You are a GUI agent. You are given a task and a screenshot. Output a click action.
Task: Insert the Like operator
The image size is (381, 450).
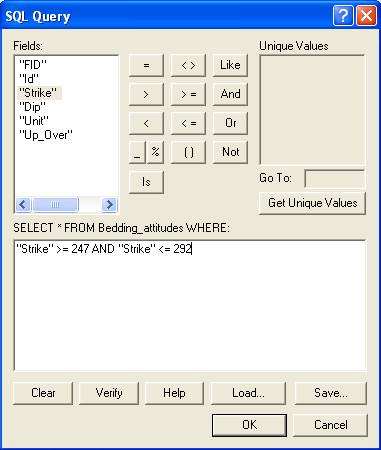[230, 65]
